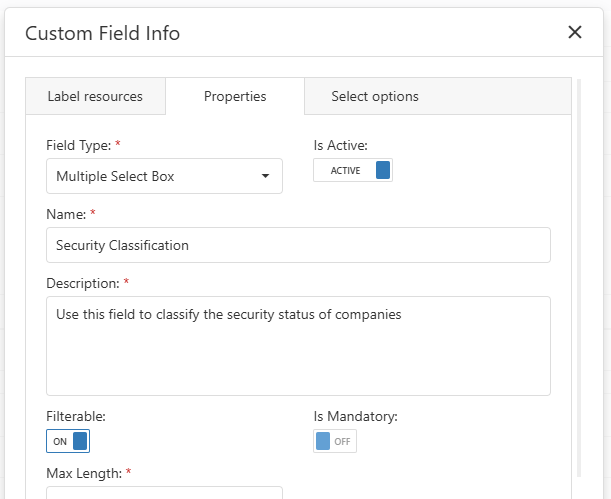Click the Is Mandatory label text
This screenshot has width=611, height=499.
[355, 416]
